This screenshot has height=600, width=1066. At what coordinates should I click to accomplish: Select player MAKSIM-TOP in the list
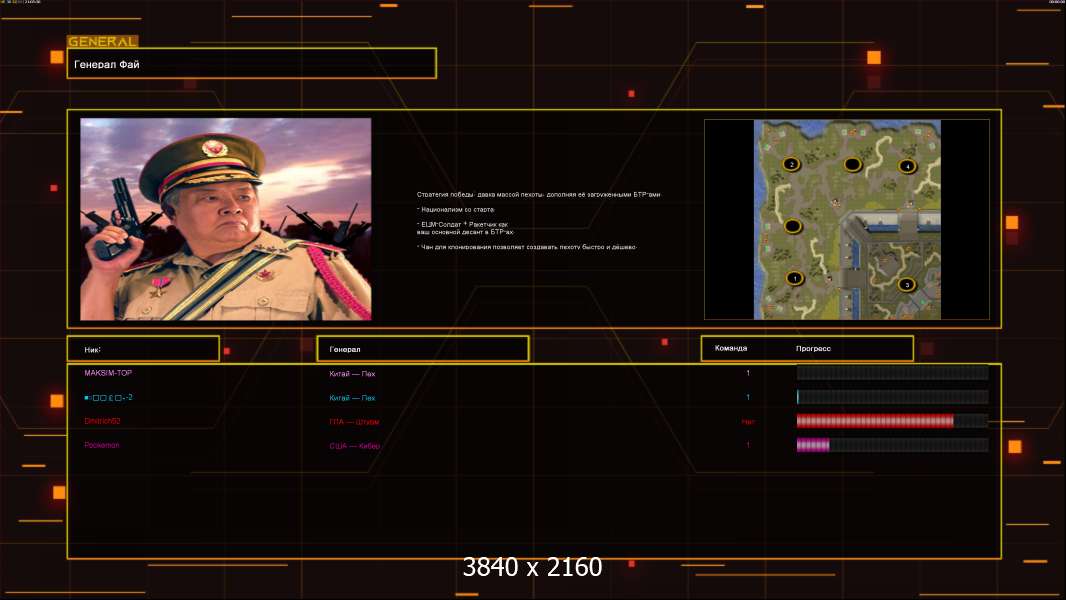[x=108, y=373]
